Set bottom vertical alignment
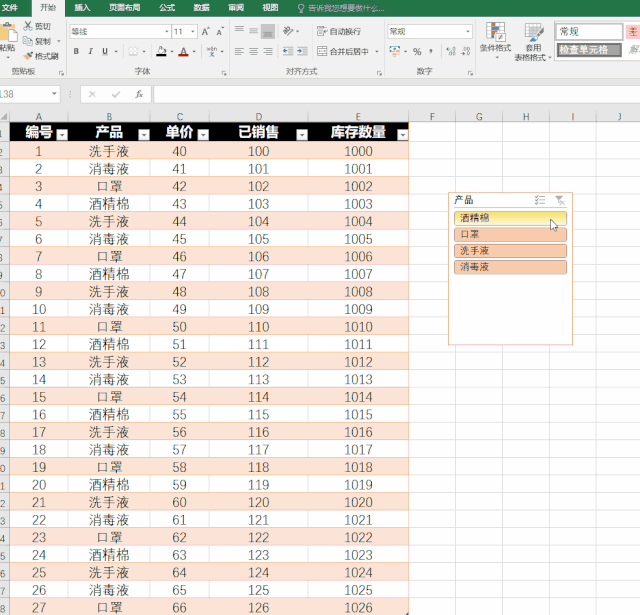The height and width of the screenshot is (615, 640). coord(268,31)
